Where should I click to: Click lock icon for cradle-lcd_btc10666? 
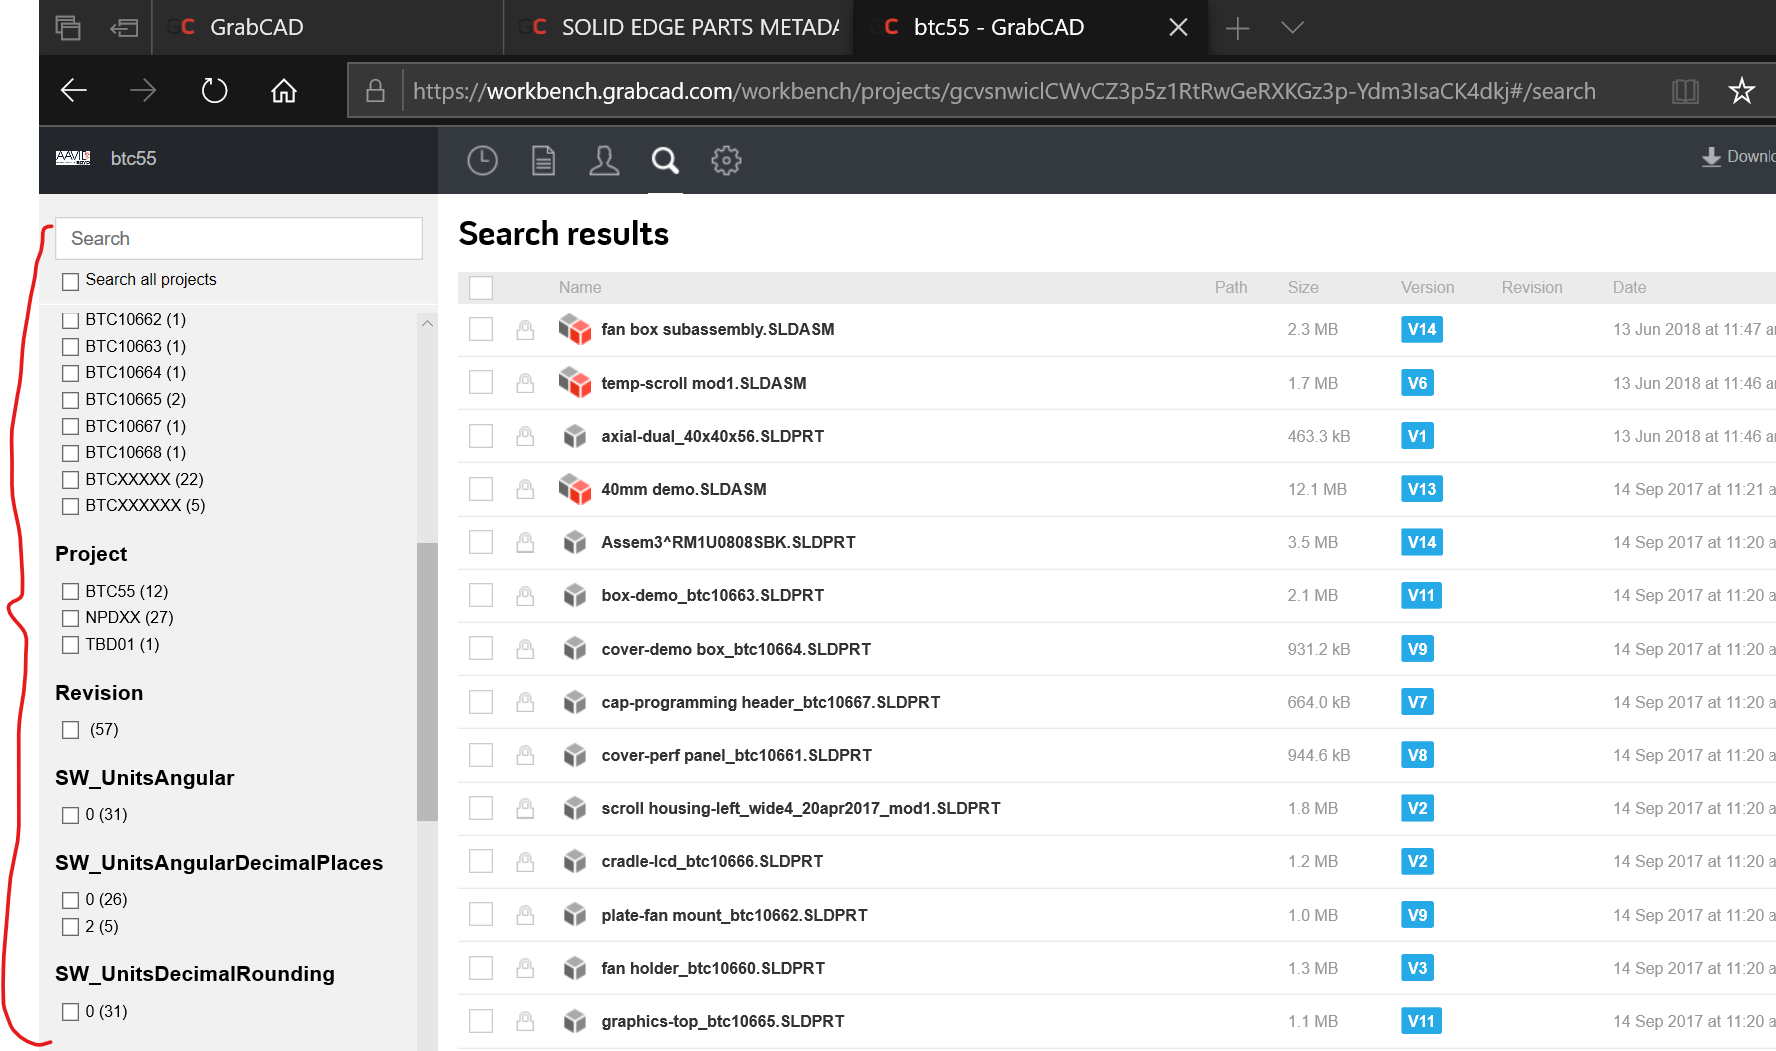(x=525, y=861)
